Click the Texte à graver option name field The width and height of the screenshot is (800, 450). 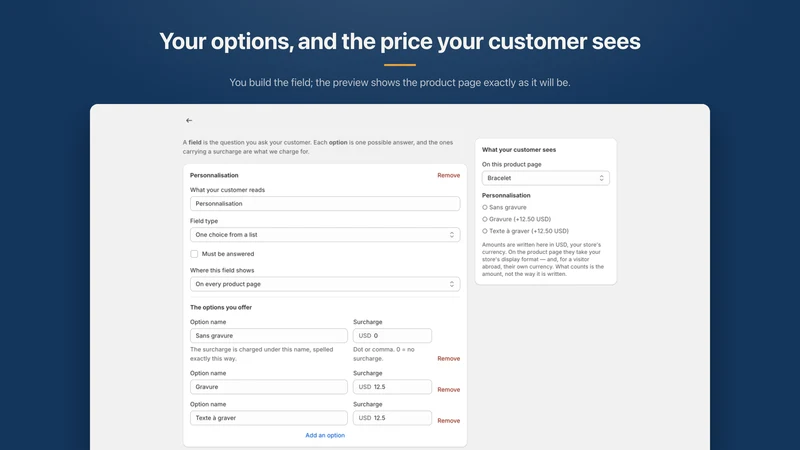click(x=269, y=418)
